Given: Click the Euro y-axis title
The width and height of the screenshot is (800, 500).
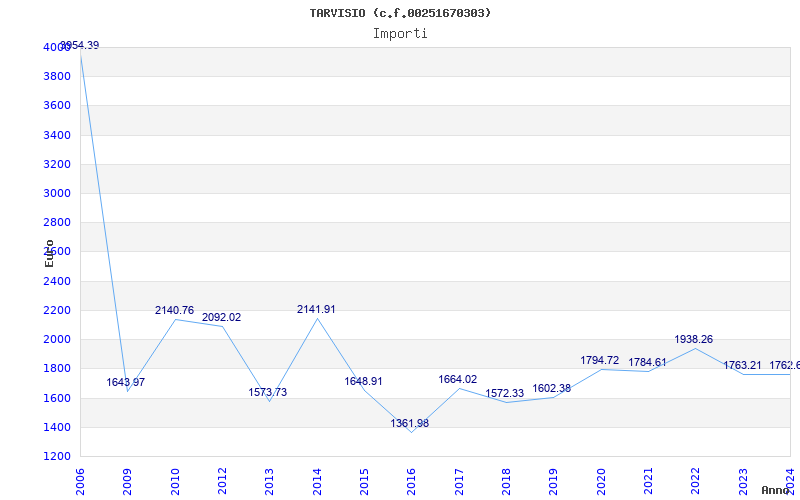Looking at the screenshot, I should pos(49,254).
